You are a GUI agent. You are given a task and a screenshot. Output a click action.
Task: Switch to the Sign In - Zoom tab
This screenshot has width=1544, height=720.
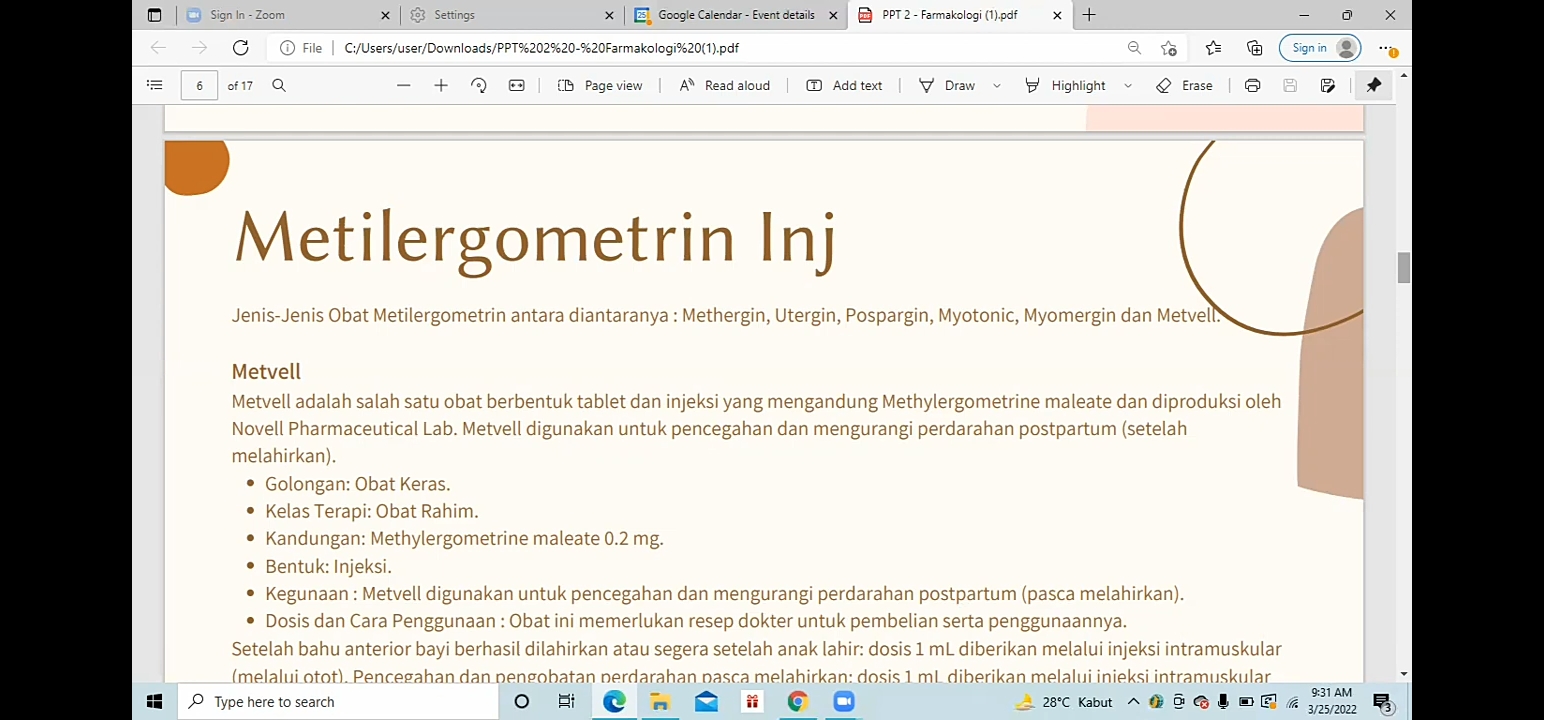pyautogui.click(x=288, y=15)
